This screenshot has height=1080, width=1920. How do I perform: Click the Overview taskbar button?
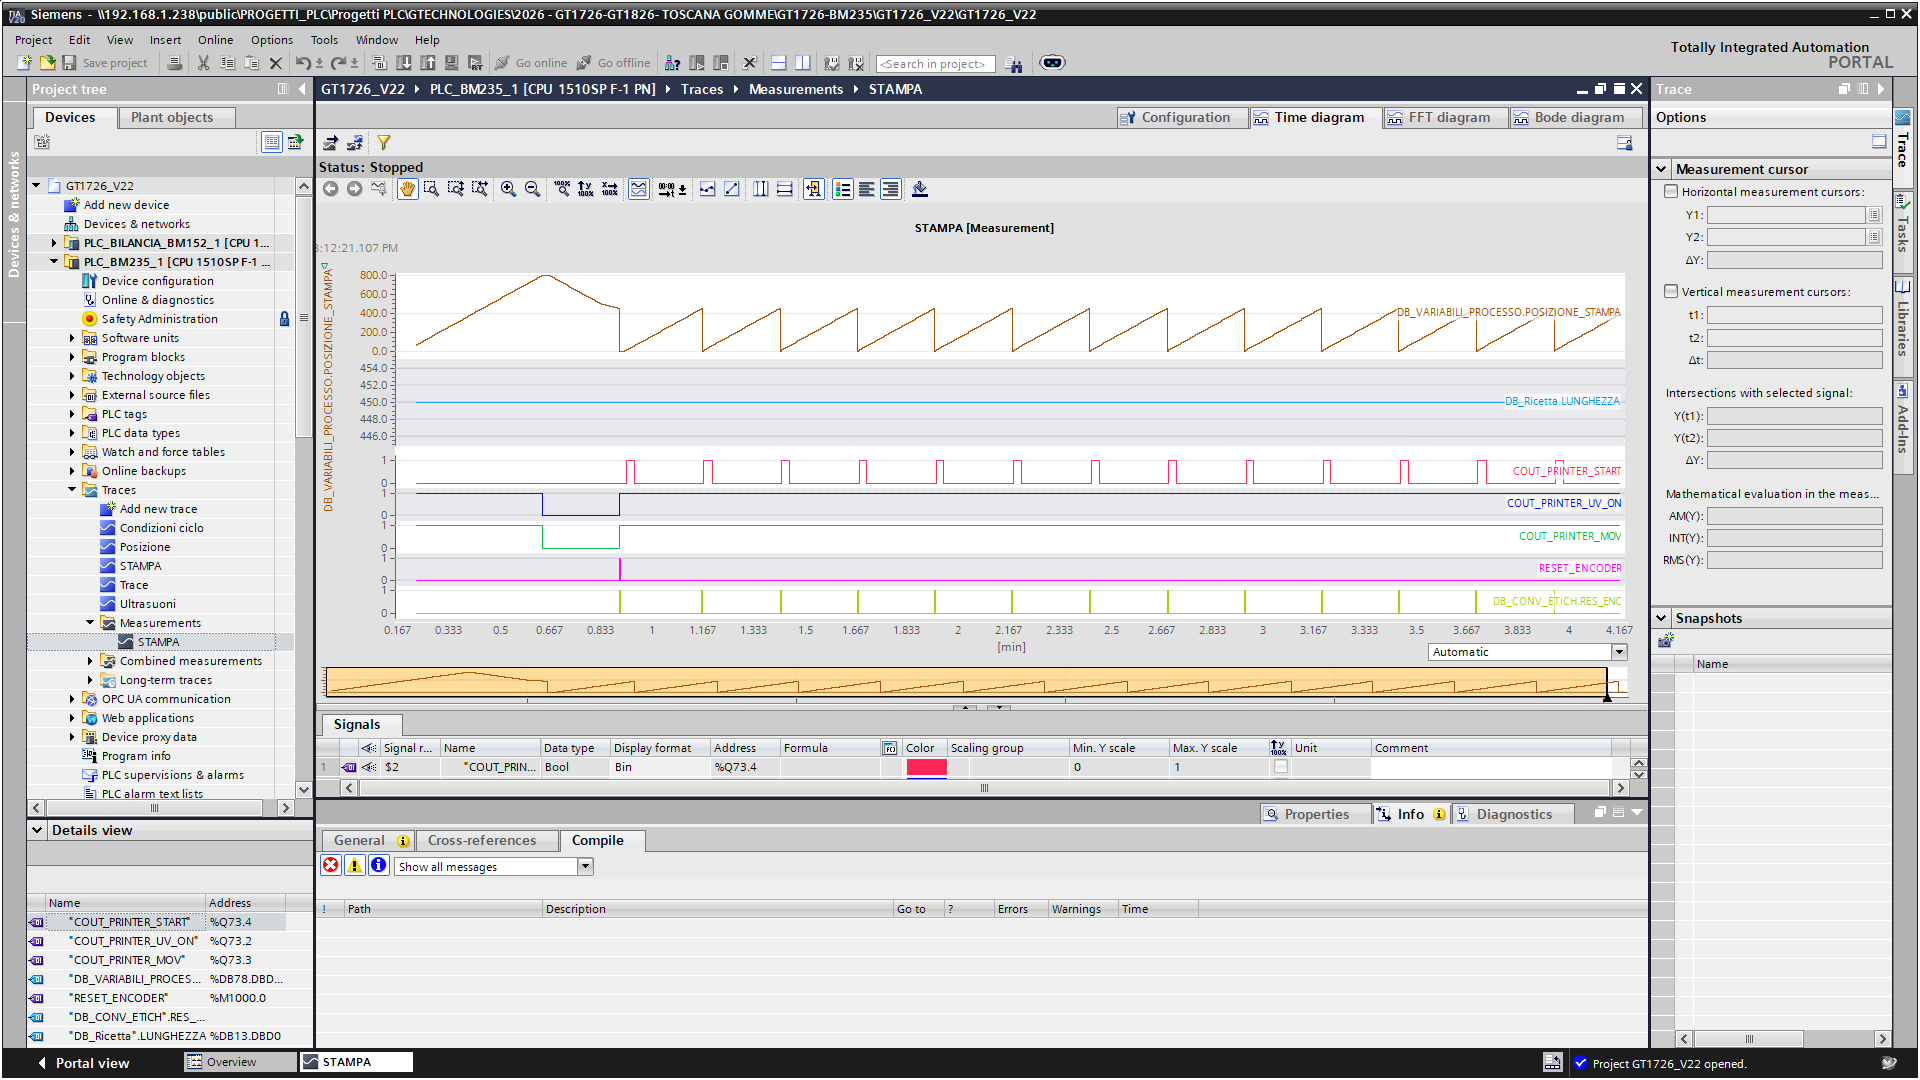[x=240, y=1063]
